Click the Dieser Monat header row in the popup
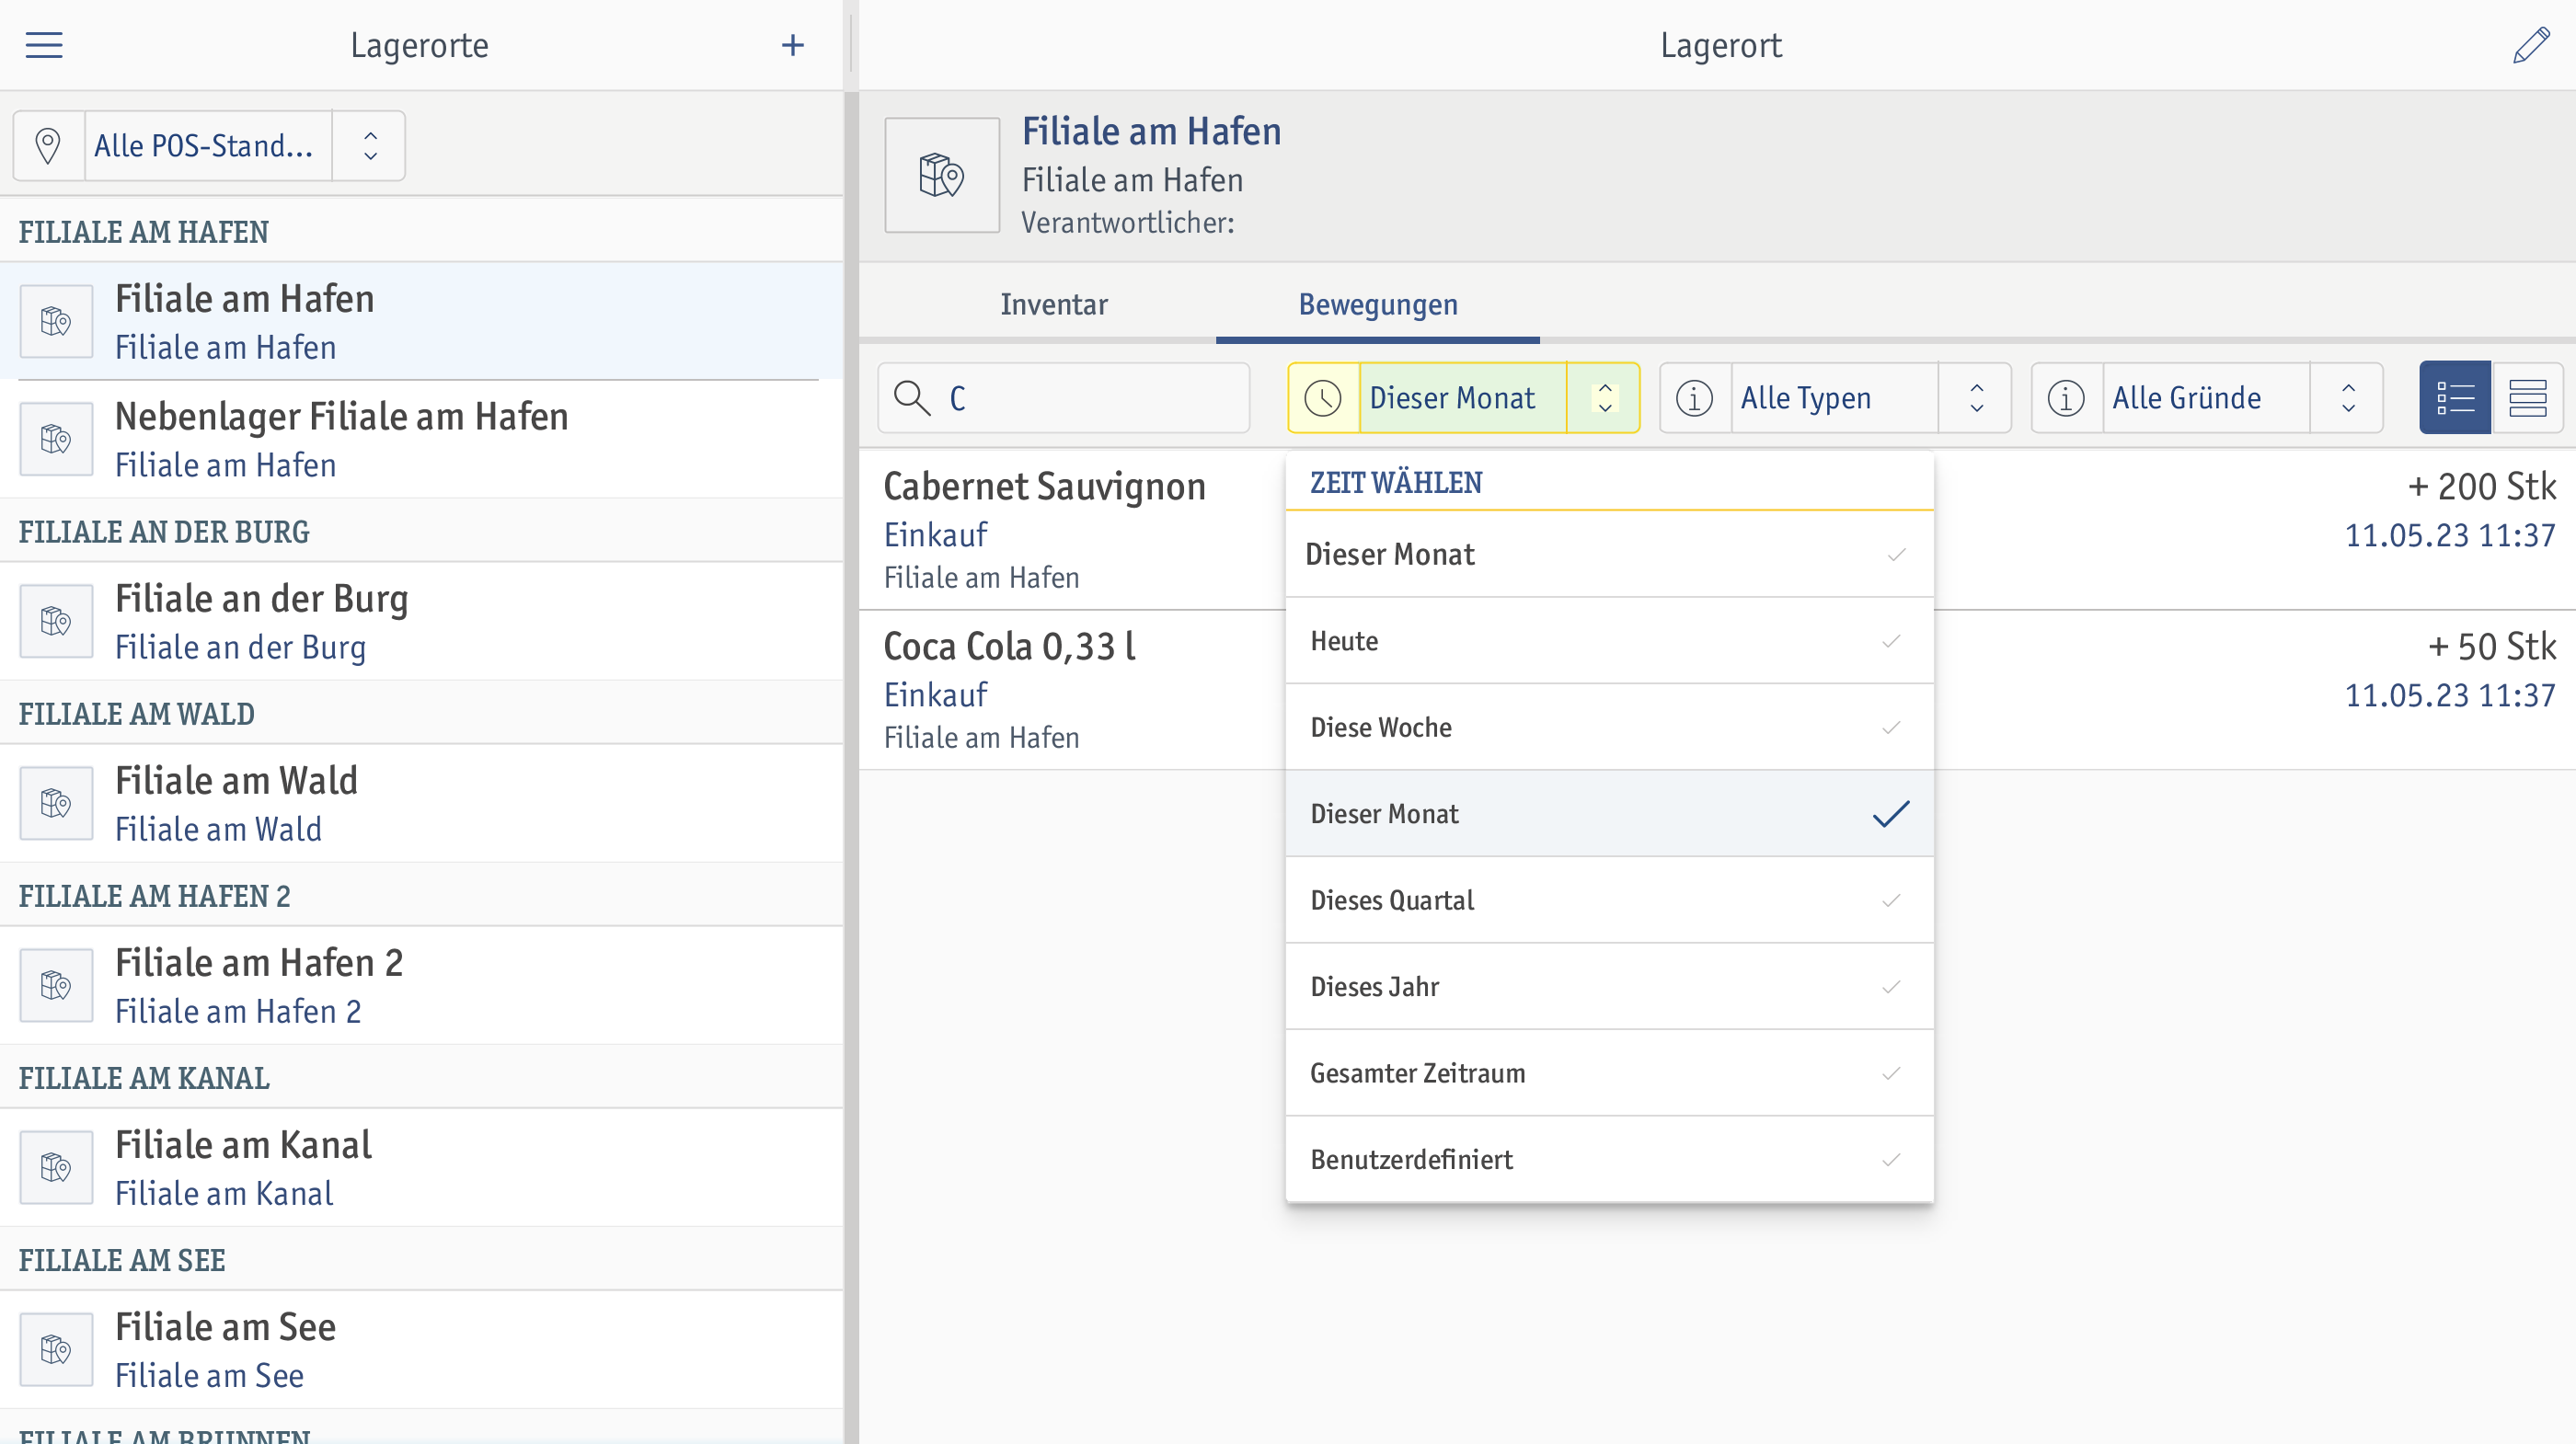The height and width of the screenshot is (1444, 2576). [1609, 554]
